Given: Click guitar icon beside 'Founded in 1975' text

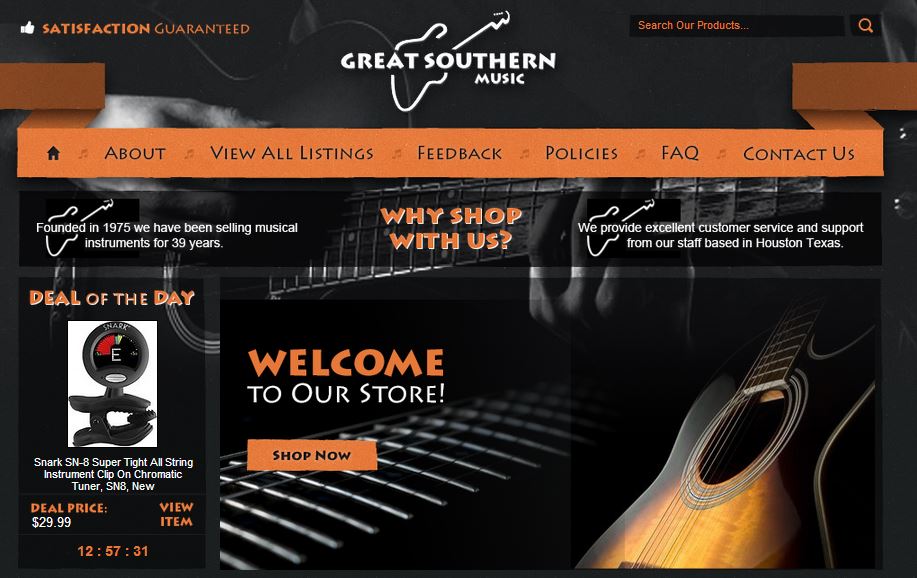Looking at the screenshot, I should (x=80, y=228).
